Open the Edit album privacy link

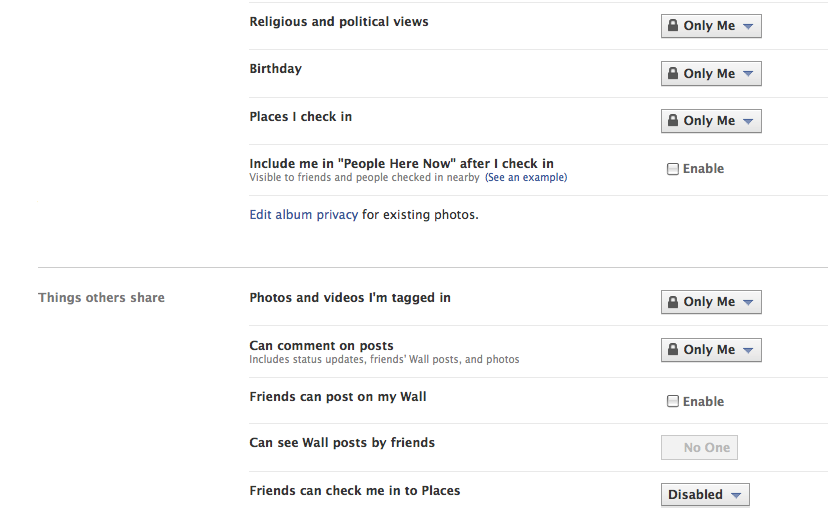coord(304,215)
